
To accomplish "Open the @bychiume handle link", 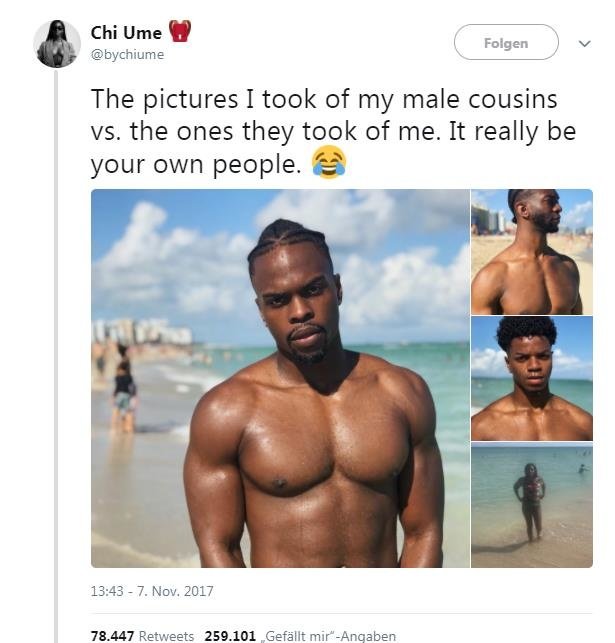I will (x=127, y=55).
